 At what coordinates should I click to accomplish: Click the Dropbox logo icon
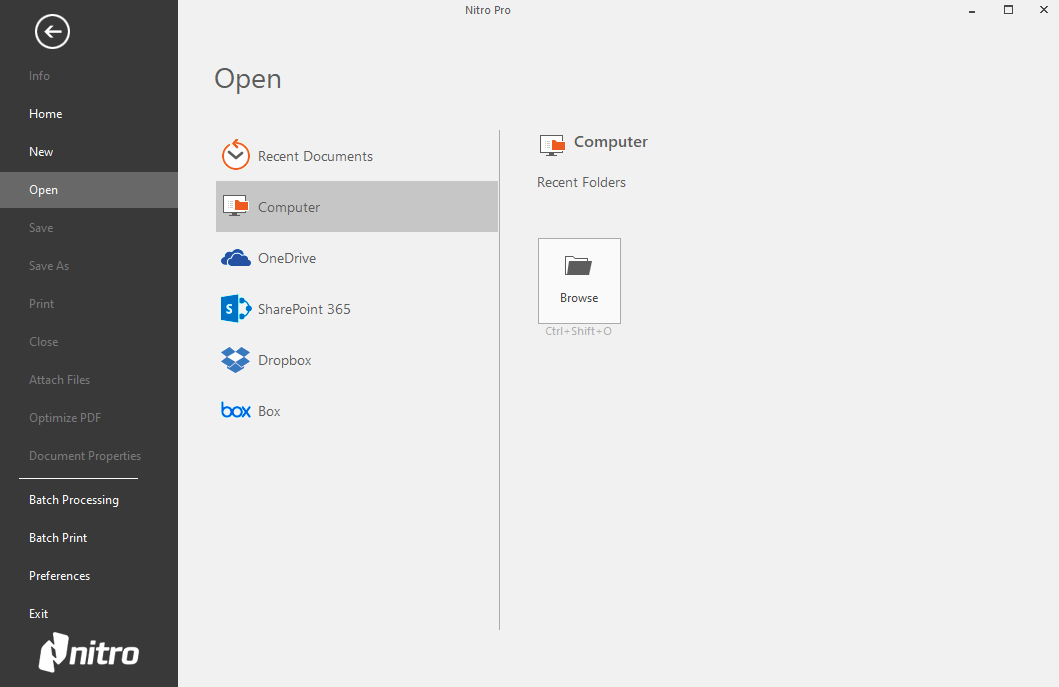click(x=235, y=360)
